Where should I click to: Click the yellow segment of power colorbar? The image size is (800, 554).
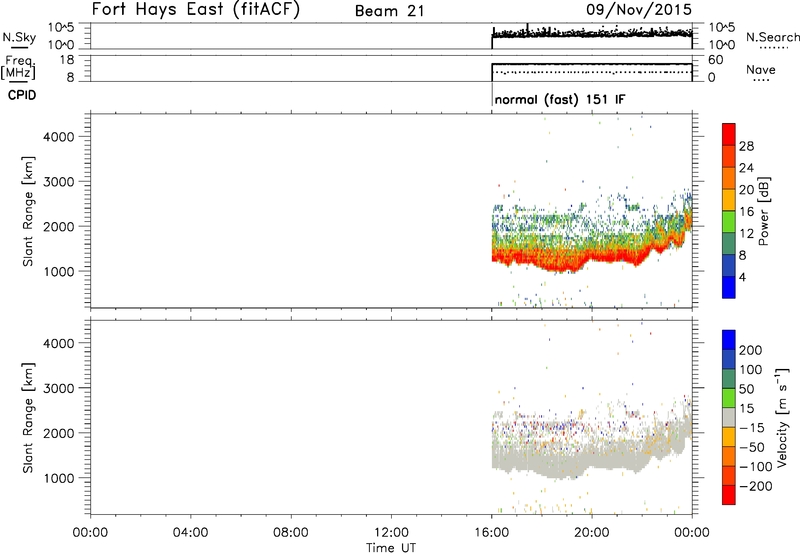click(x=729, y=199)
